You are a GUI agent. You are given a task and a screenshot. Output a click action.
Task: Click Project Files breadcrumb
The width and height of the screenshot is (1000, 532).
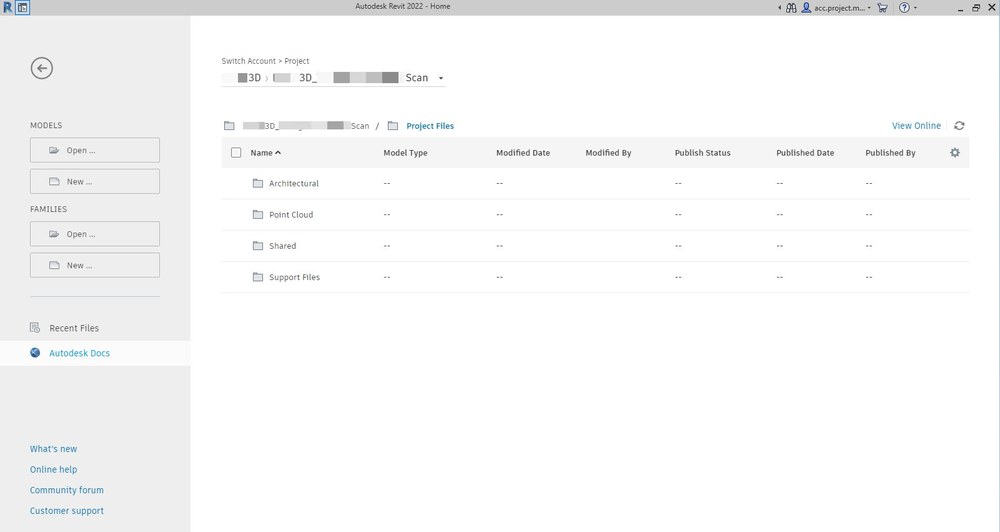430,126
